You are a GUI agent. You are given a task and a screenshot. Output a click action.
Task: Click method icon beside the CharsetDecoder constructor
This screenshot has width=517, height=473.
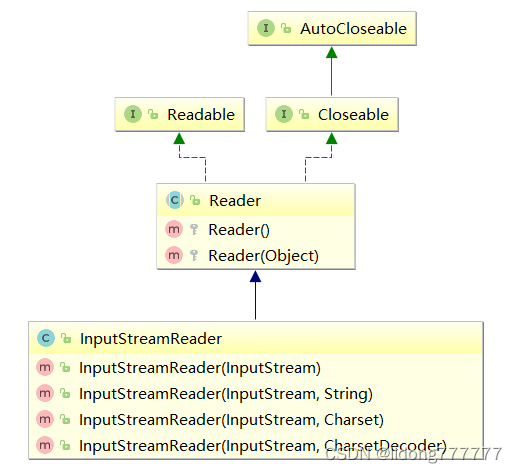click(45, 445)
